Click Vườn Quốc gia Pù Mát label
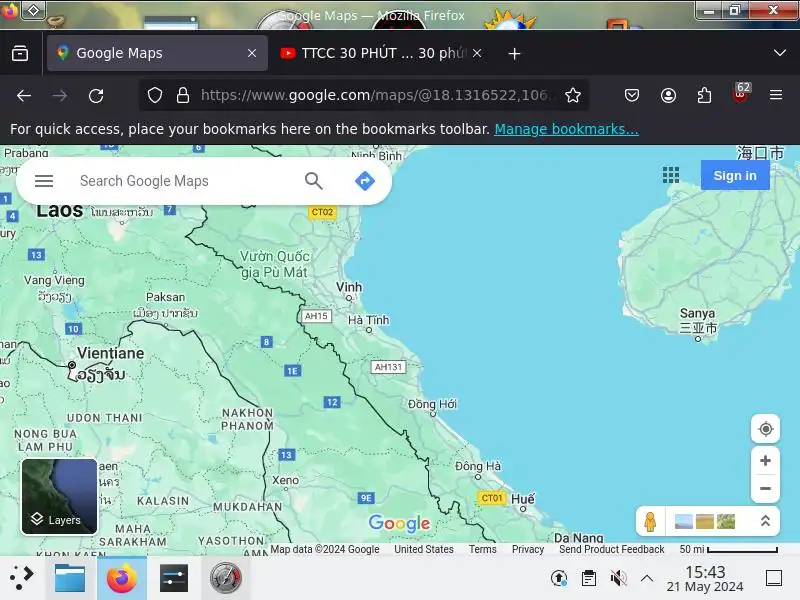The height and width of the screenshot is (600, 800). [x=275, y=264]
